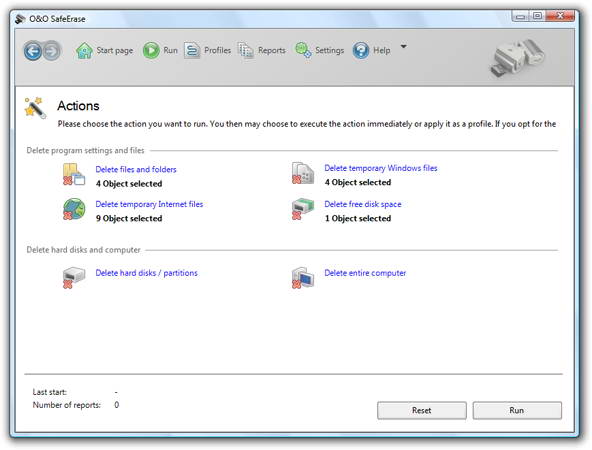
Task: Open Delete temporary Windows files link
Action: click(381, 168)
